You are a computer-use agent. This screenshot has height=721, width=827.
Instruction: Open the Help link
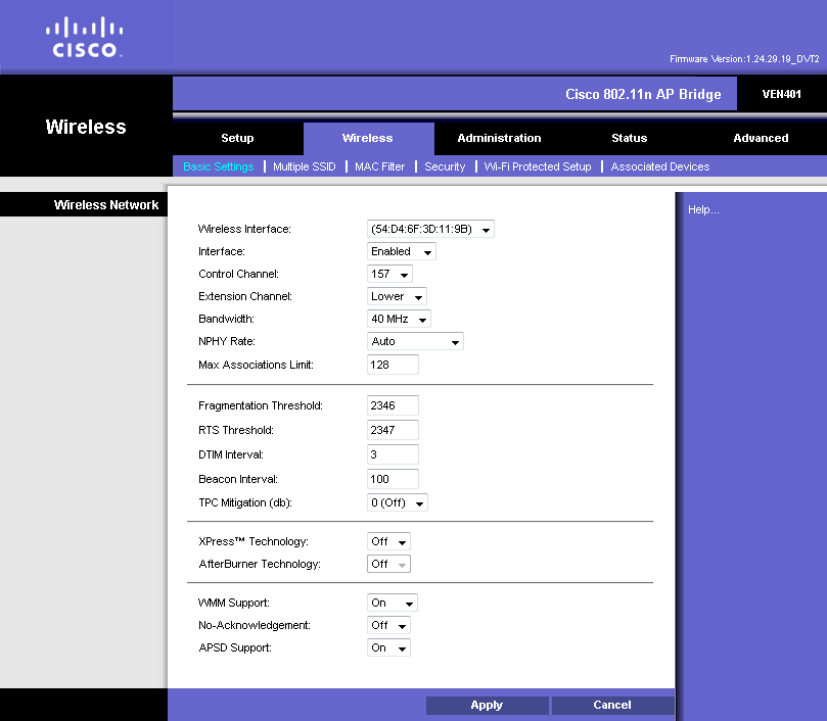(703, 210)
